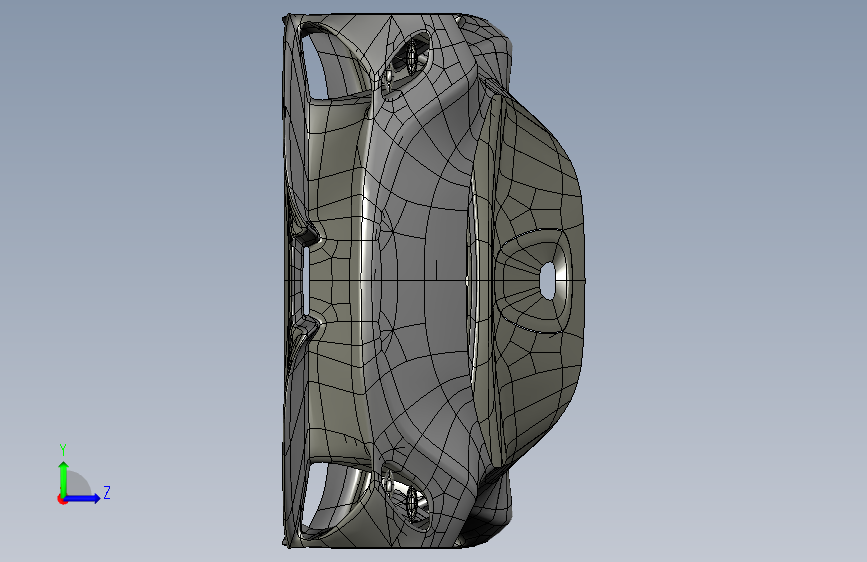Click the green Y axis arrow of the triad
Screen dimensions: 867x562
[64, 478]
